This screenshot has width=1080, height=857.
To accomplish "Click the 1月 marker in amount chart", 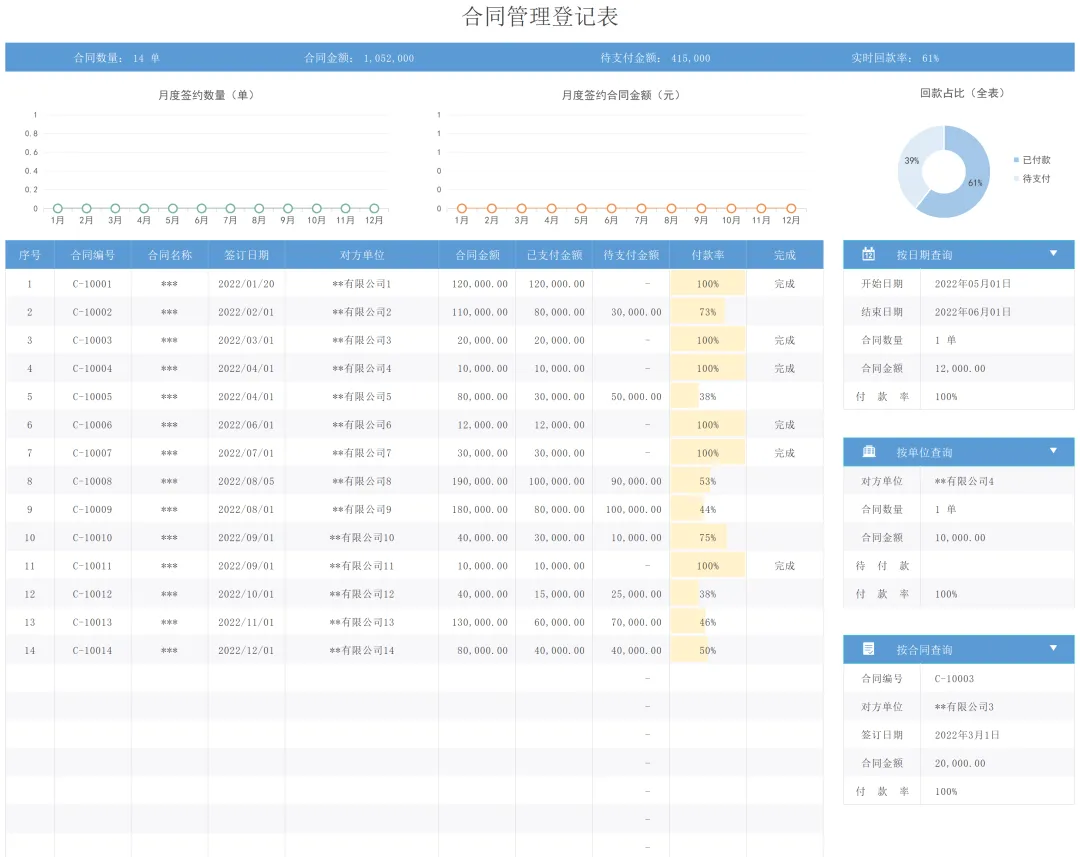I will pyautogui.click(x=461, y=208).
